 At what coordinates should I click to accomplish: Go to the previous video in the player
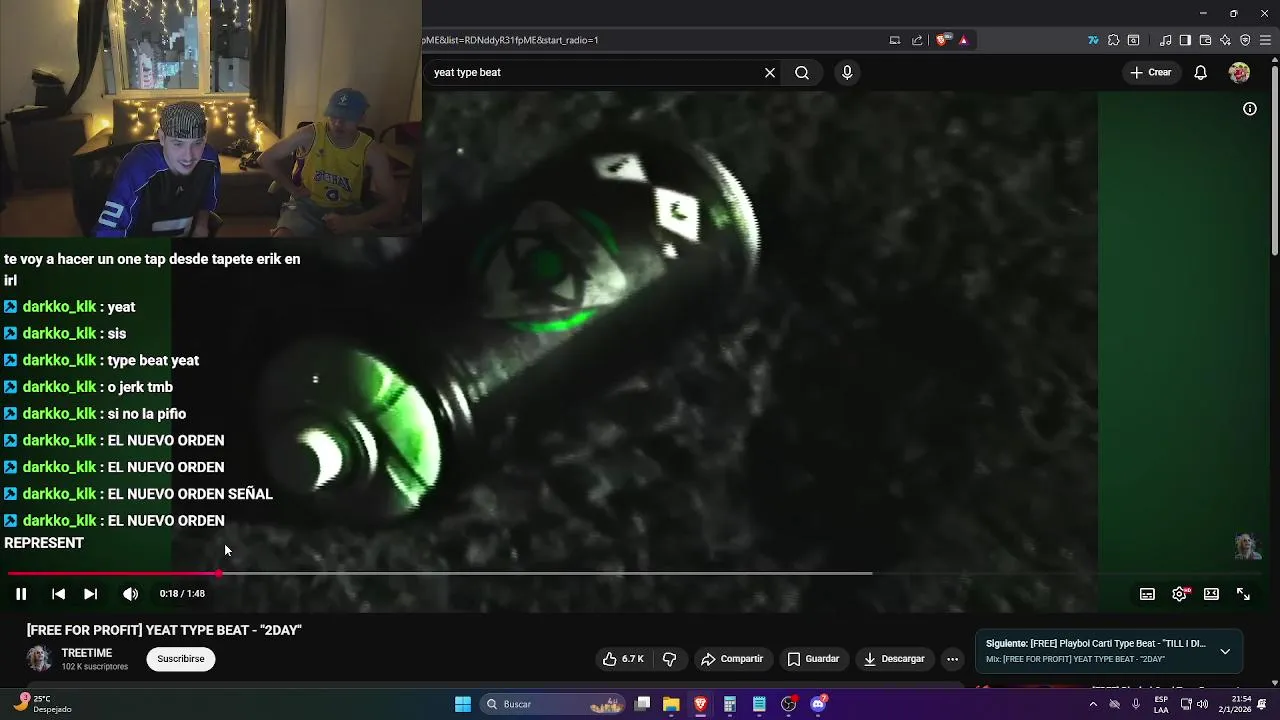click(x=58, y=594)
